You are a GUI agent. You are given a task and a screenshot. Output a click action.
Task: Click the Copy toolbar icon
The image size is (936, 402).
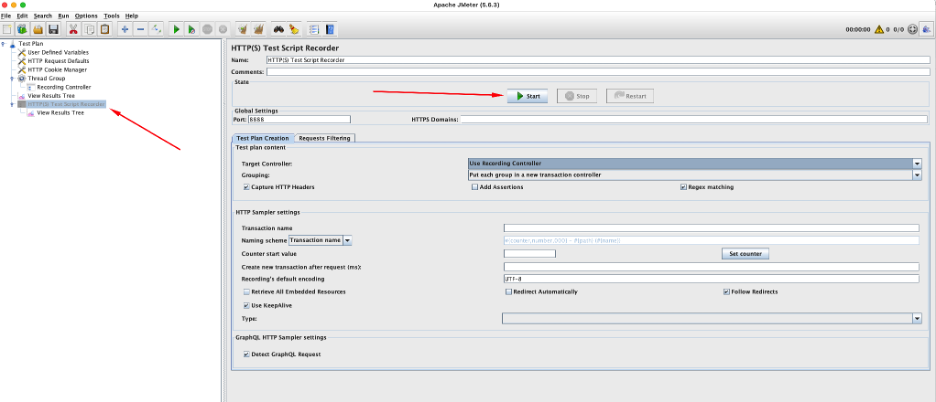89,29
